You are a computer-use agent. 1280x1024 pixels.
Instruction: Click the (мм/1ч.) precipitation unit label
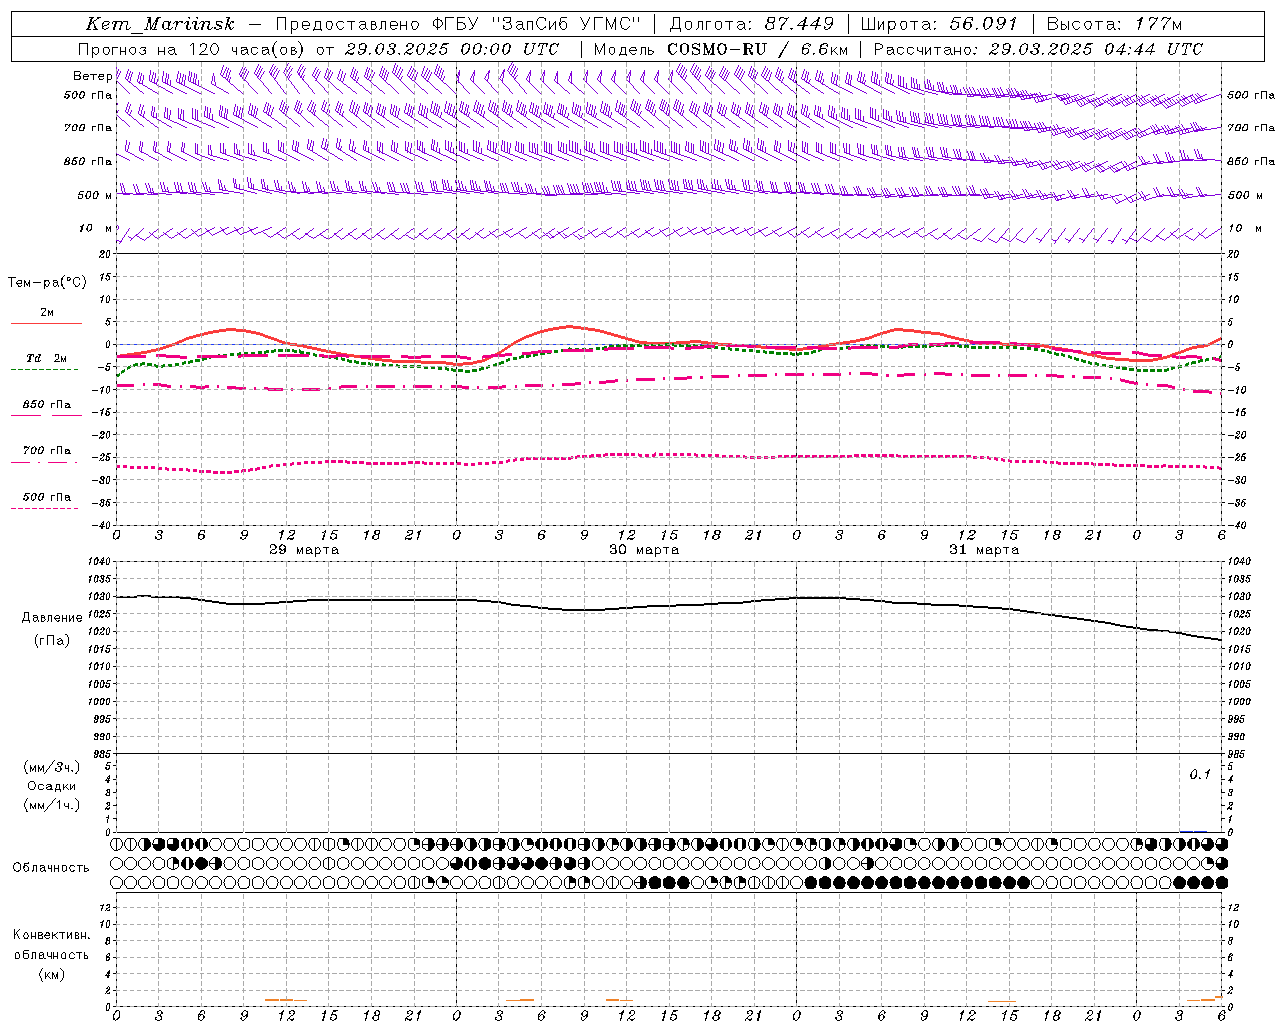click(x=52, y=805)
